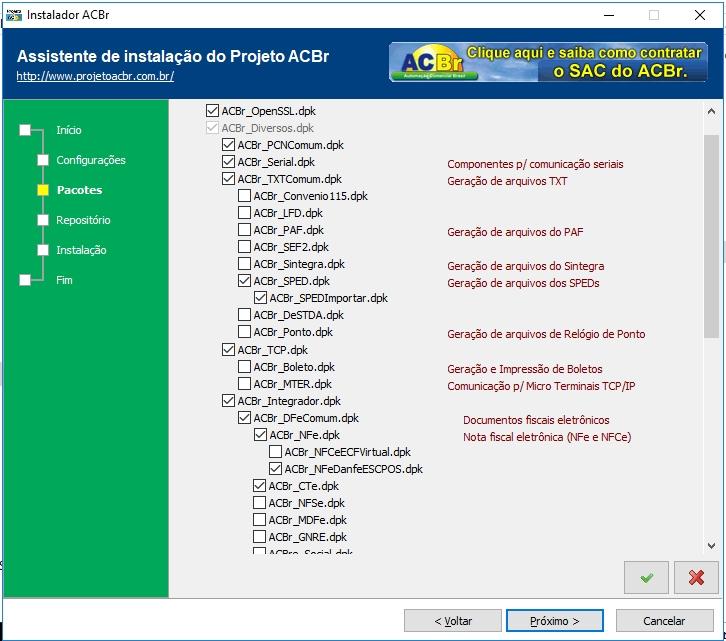Close the Instalador ACBr window
This screenshot has height=641, width=726.
coord(700,15)
